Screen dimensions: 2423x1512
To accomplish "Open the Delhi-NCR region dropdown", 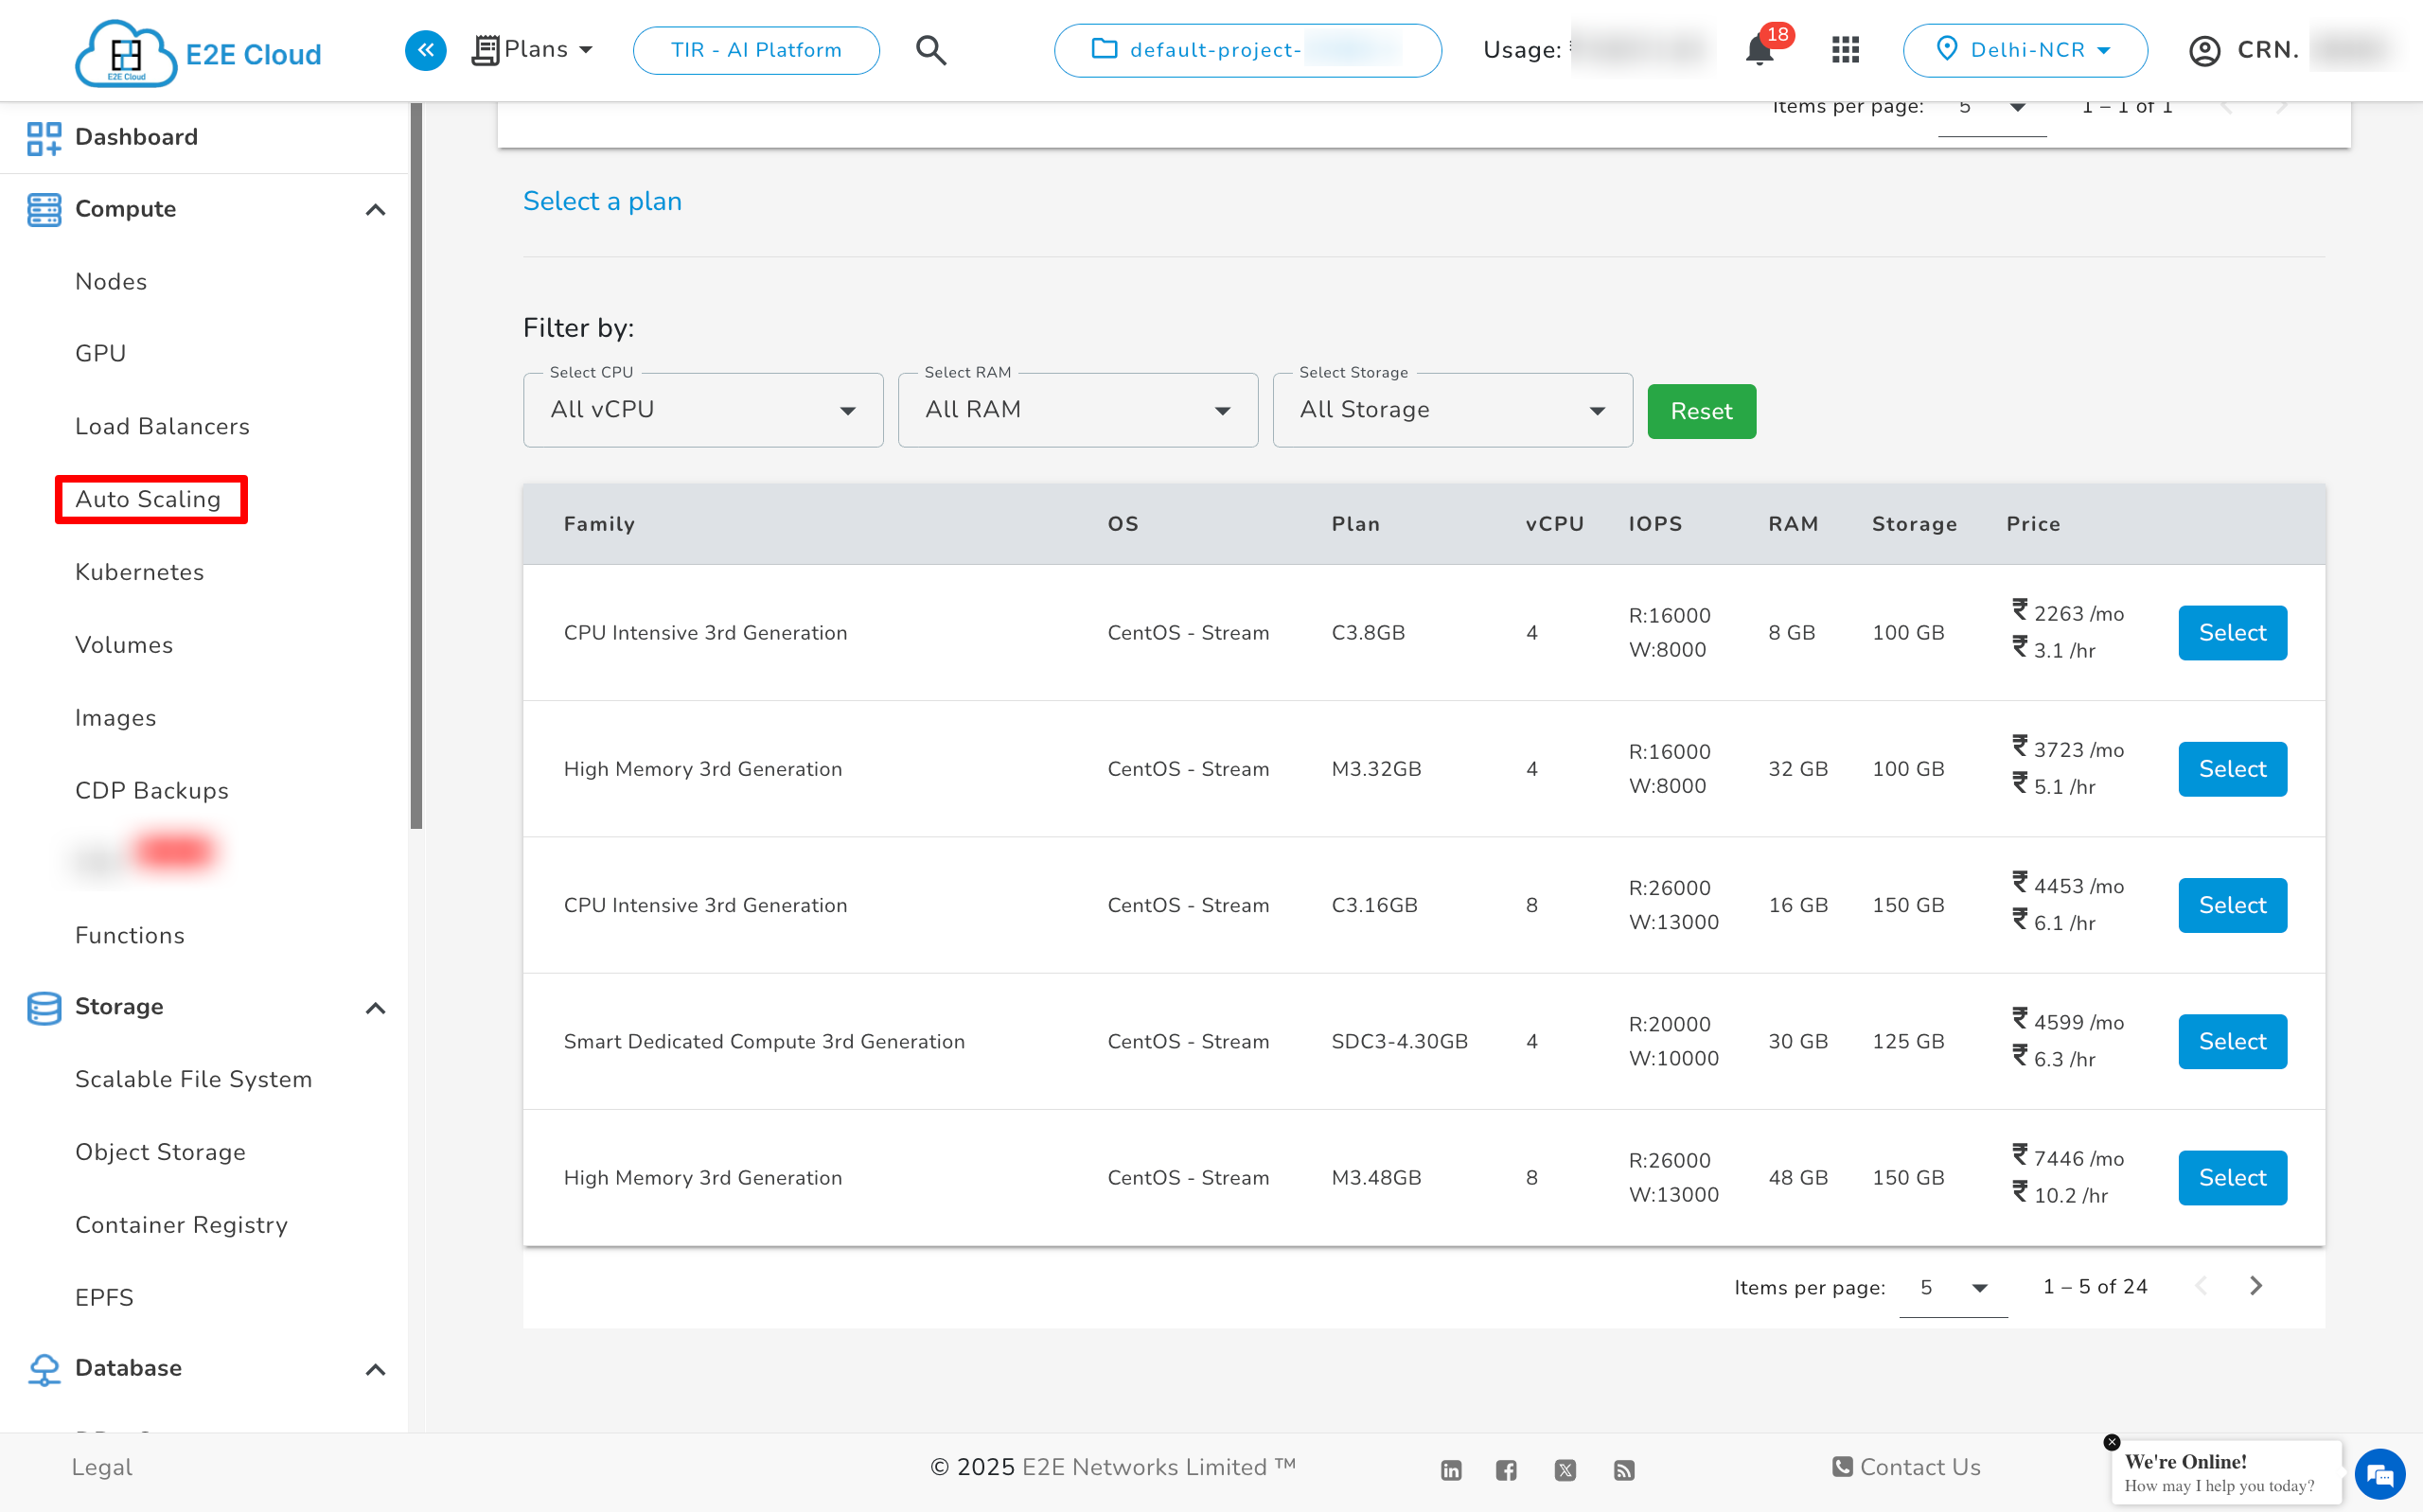I will [2025, 50].
